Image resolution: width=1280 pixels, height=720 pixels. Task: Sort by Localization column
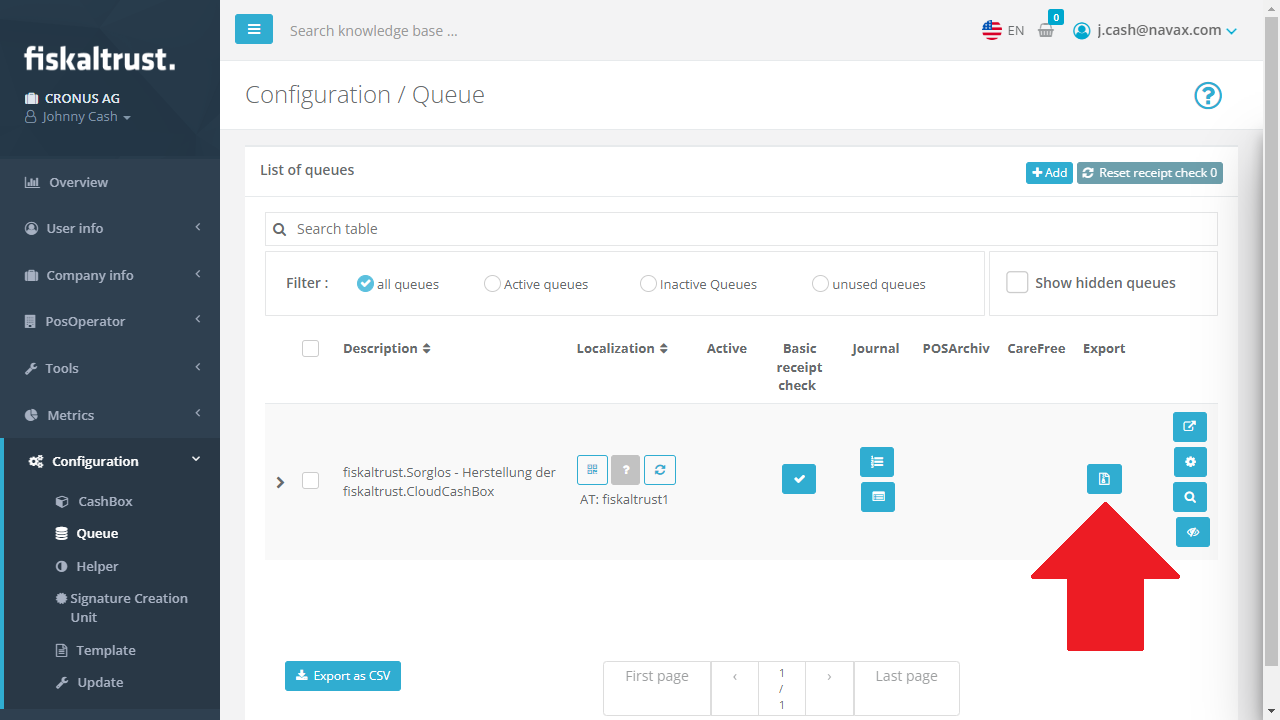[x=622, y=348]
